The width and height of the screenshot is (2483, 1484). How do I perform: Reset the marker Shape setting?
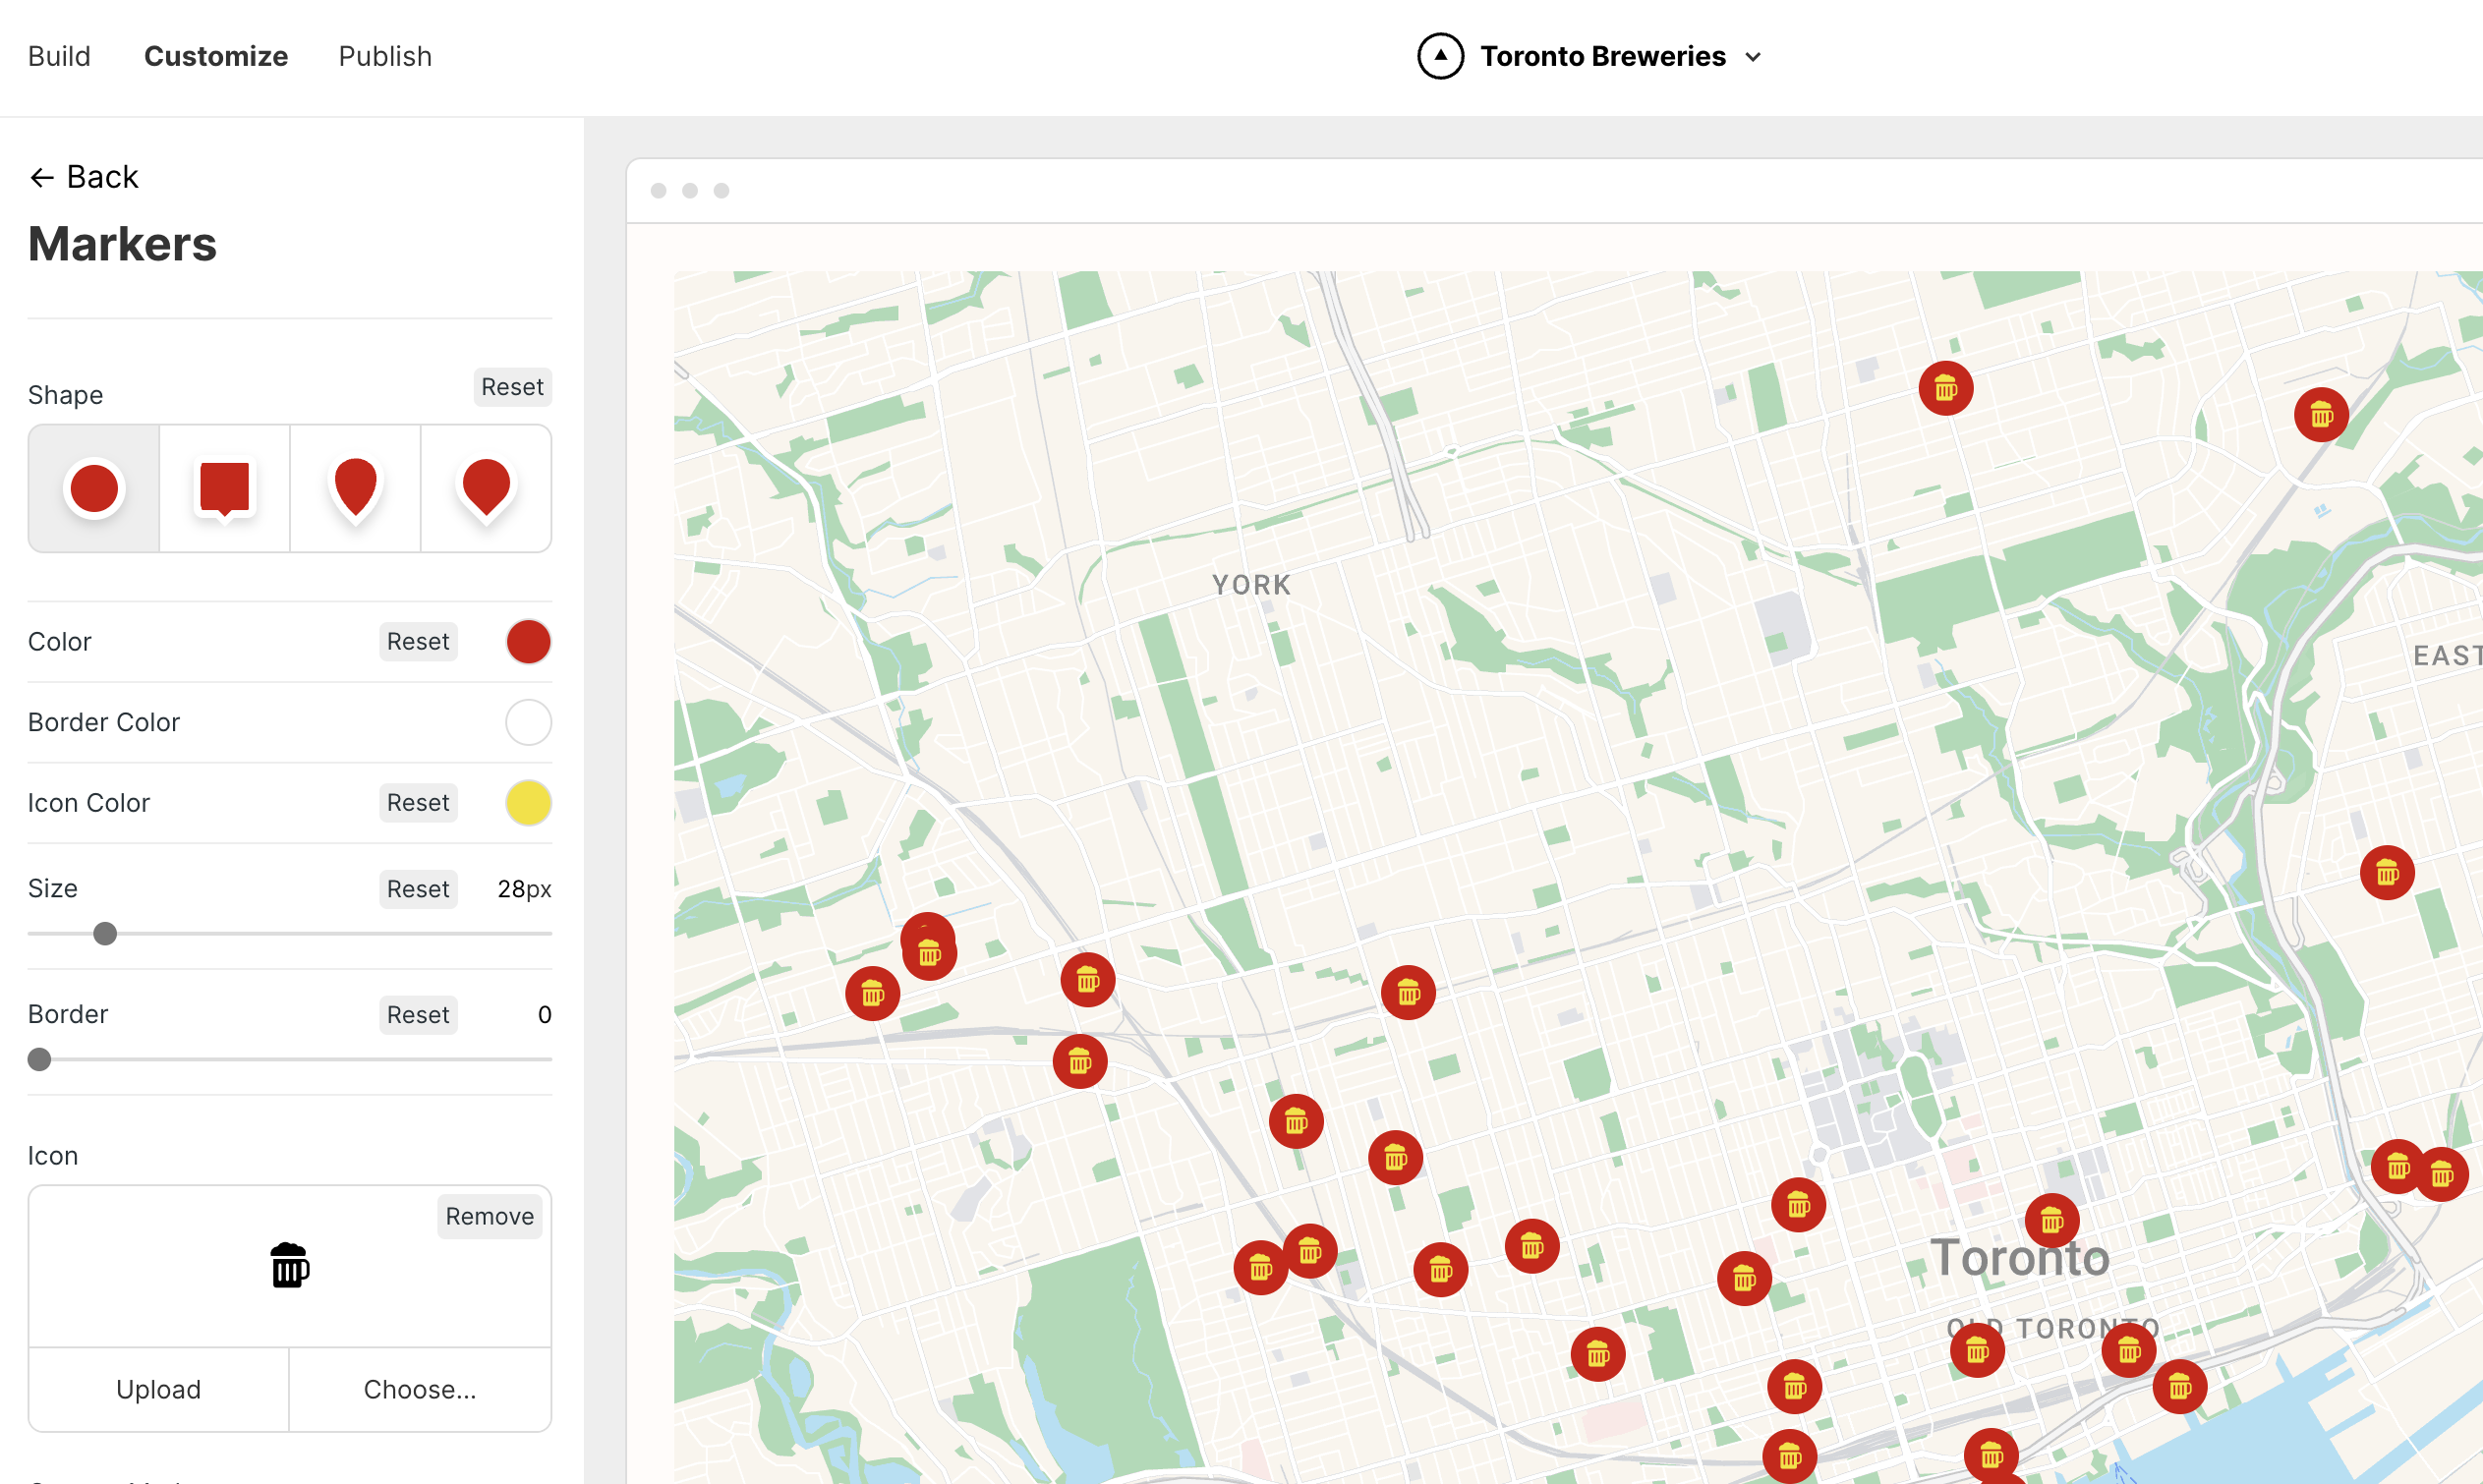click(512, 387)
